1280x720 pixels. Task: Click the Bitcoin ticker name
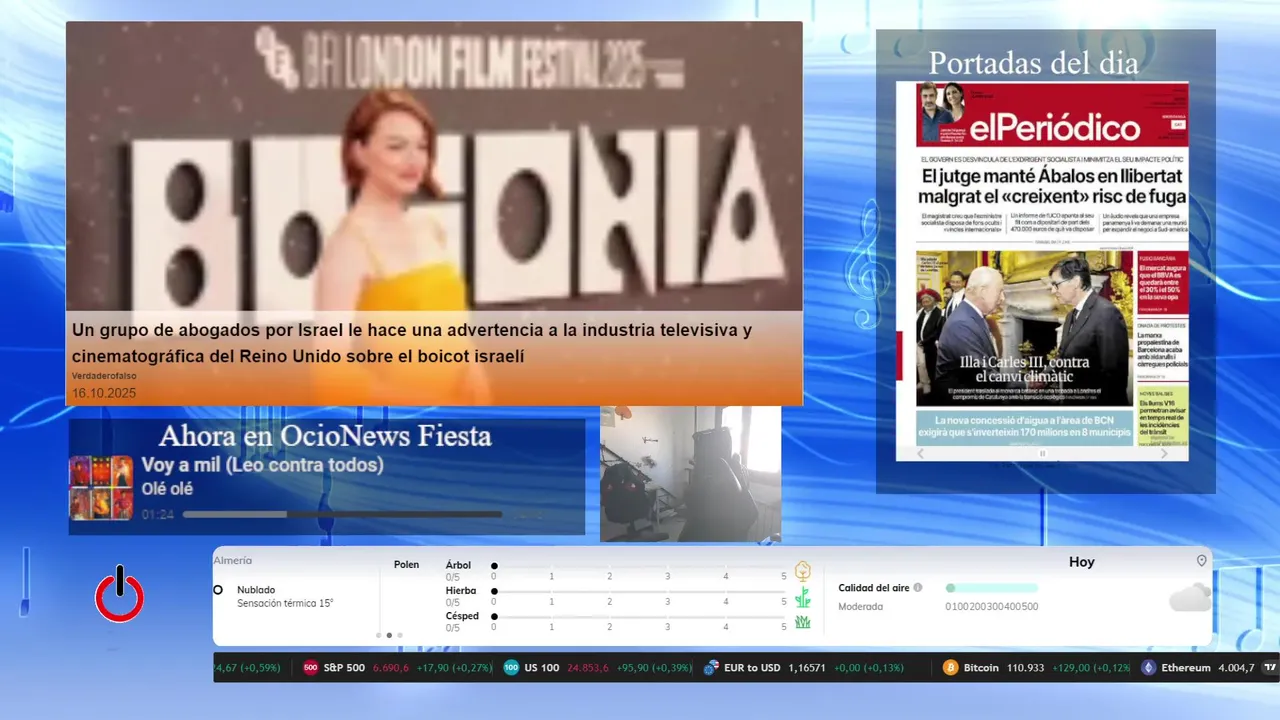[x=981, y=667]
